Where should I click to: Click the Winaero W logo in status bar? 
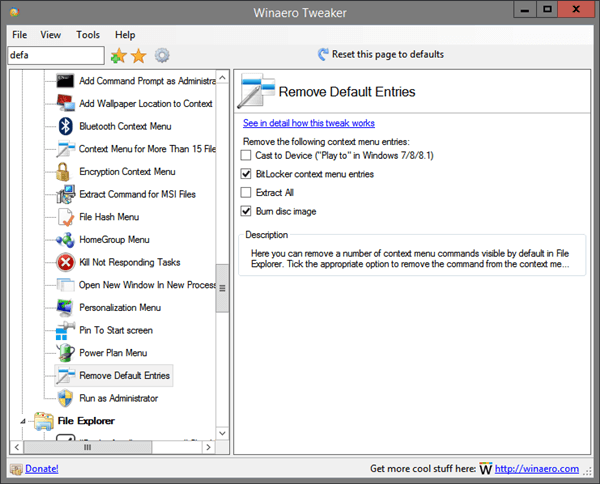[486, 469]
